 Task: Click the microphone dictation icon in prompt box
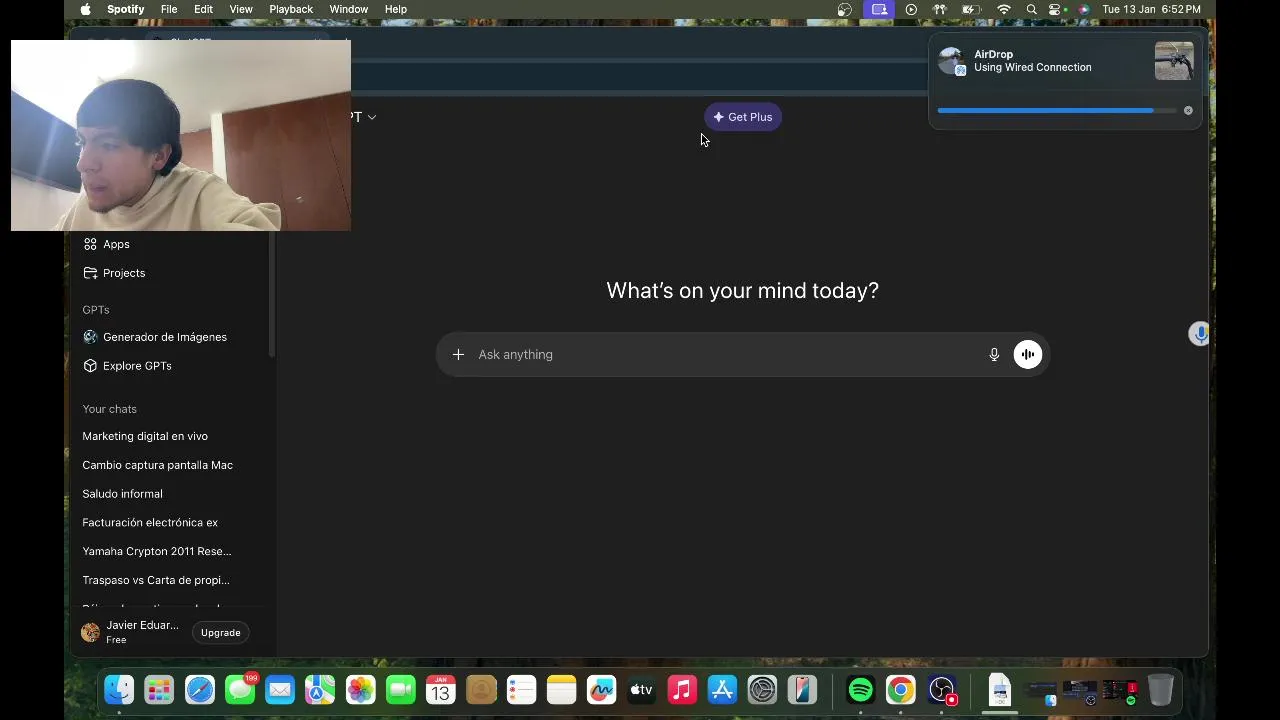994,354
